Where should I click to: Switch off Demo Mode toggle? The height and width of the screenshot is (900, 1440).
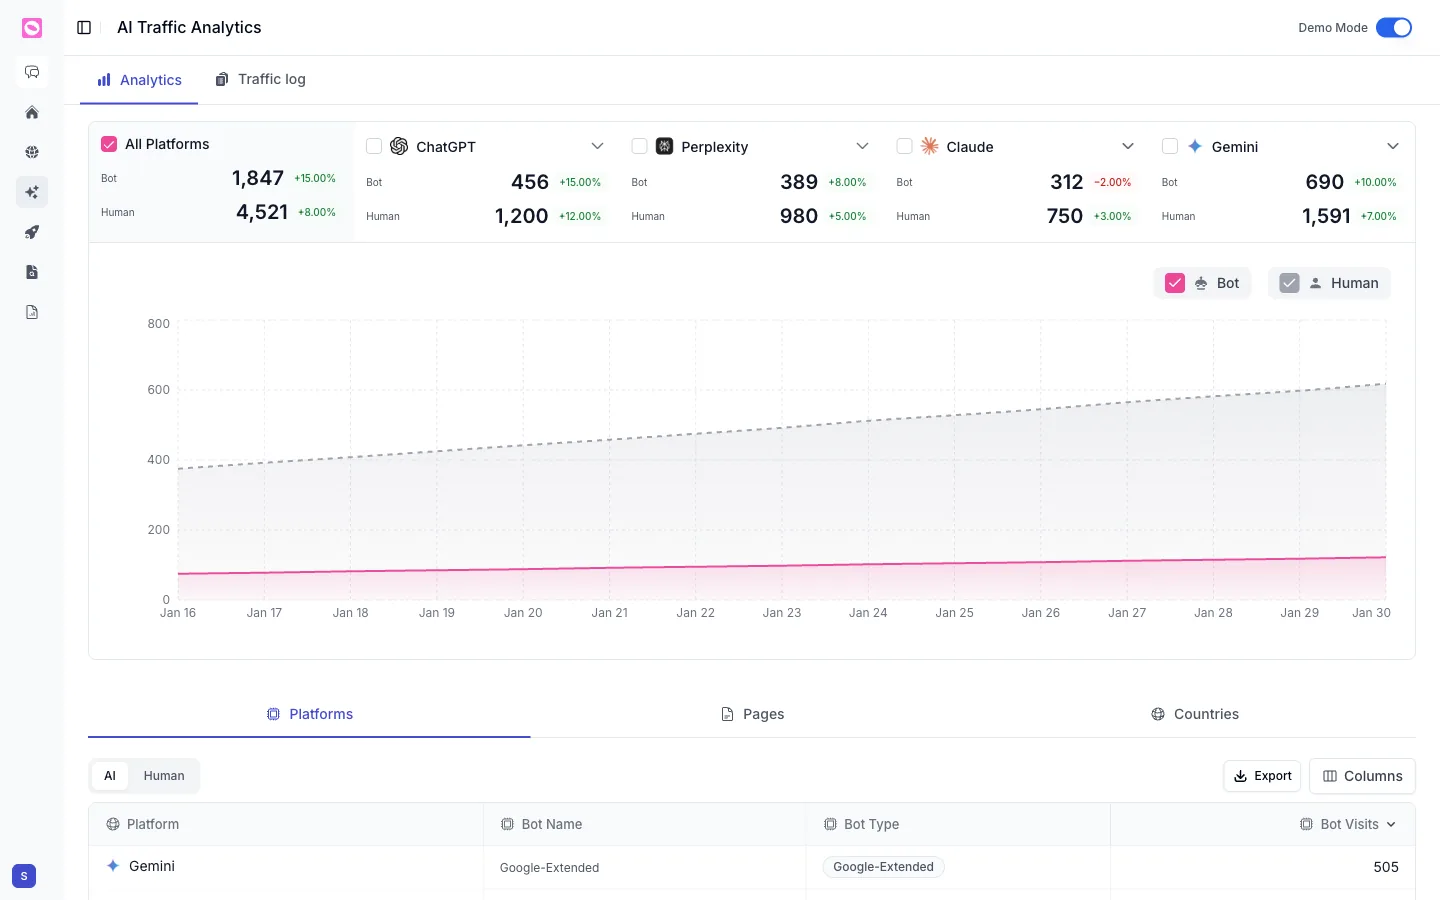click(1394, 28)
